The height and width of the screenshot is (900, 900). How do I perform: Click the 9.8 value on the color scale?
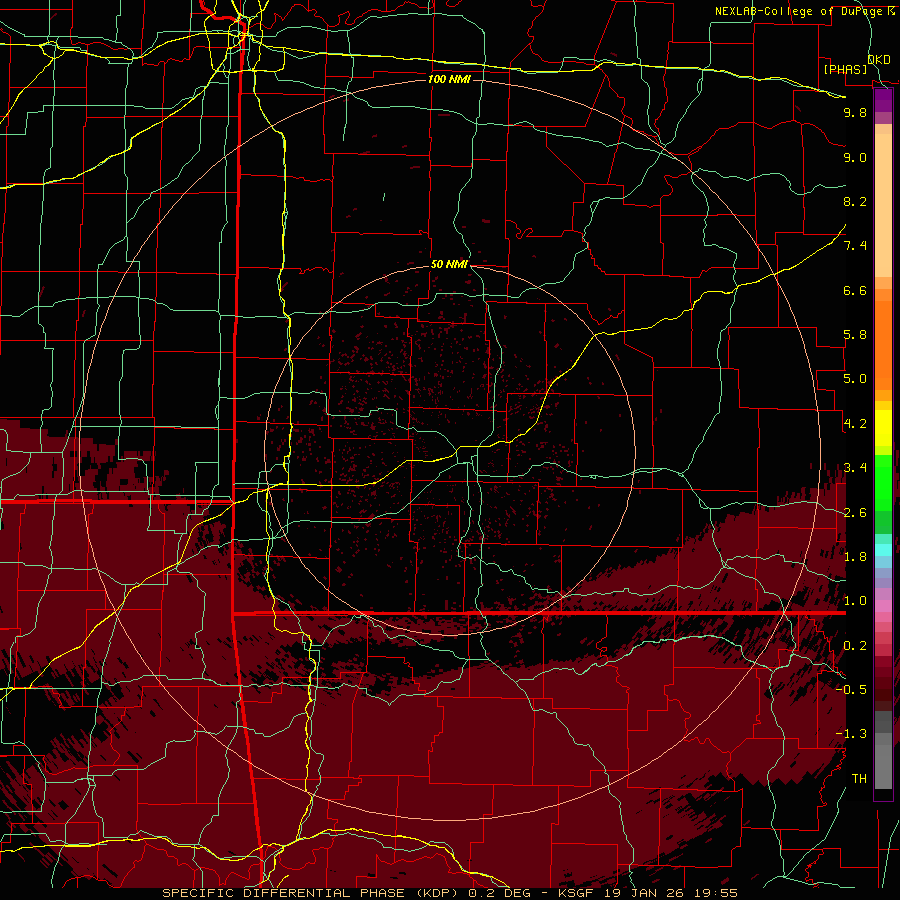[855, 112]
